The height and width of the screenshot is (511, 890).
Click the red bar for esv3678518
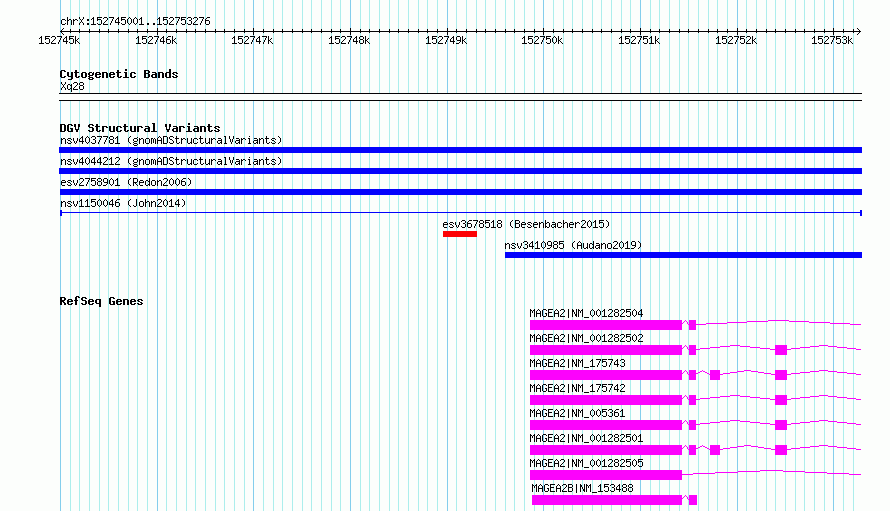click(460, 234)
